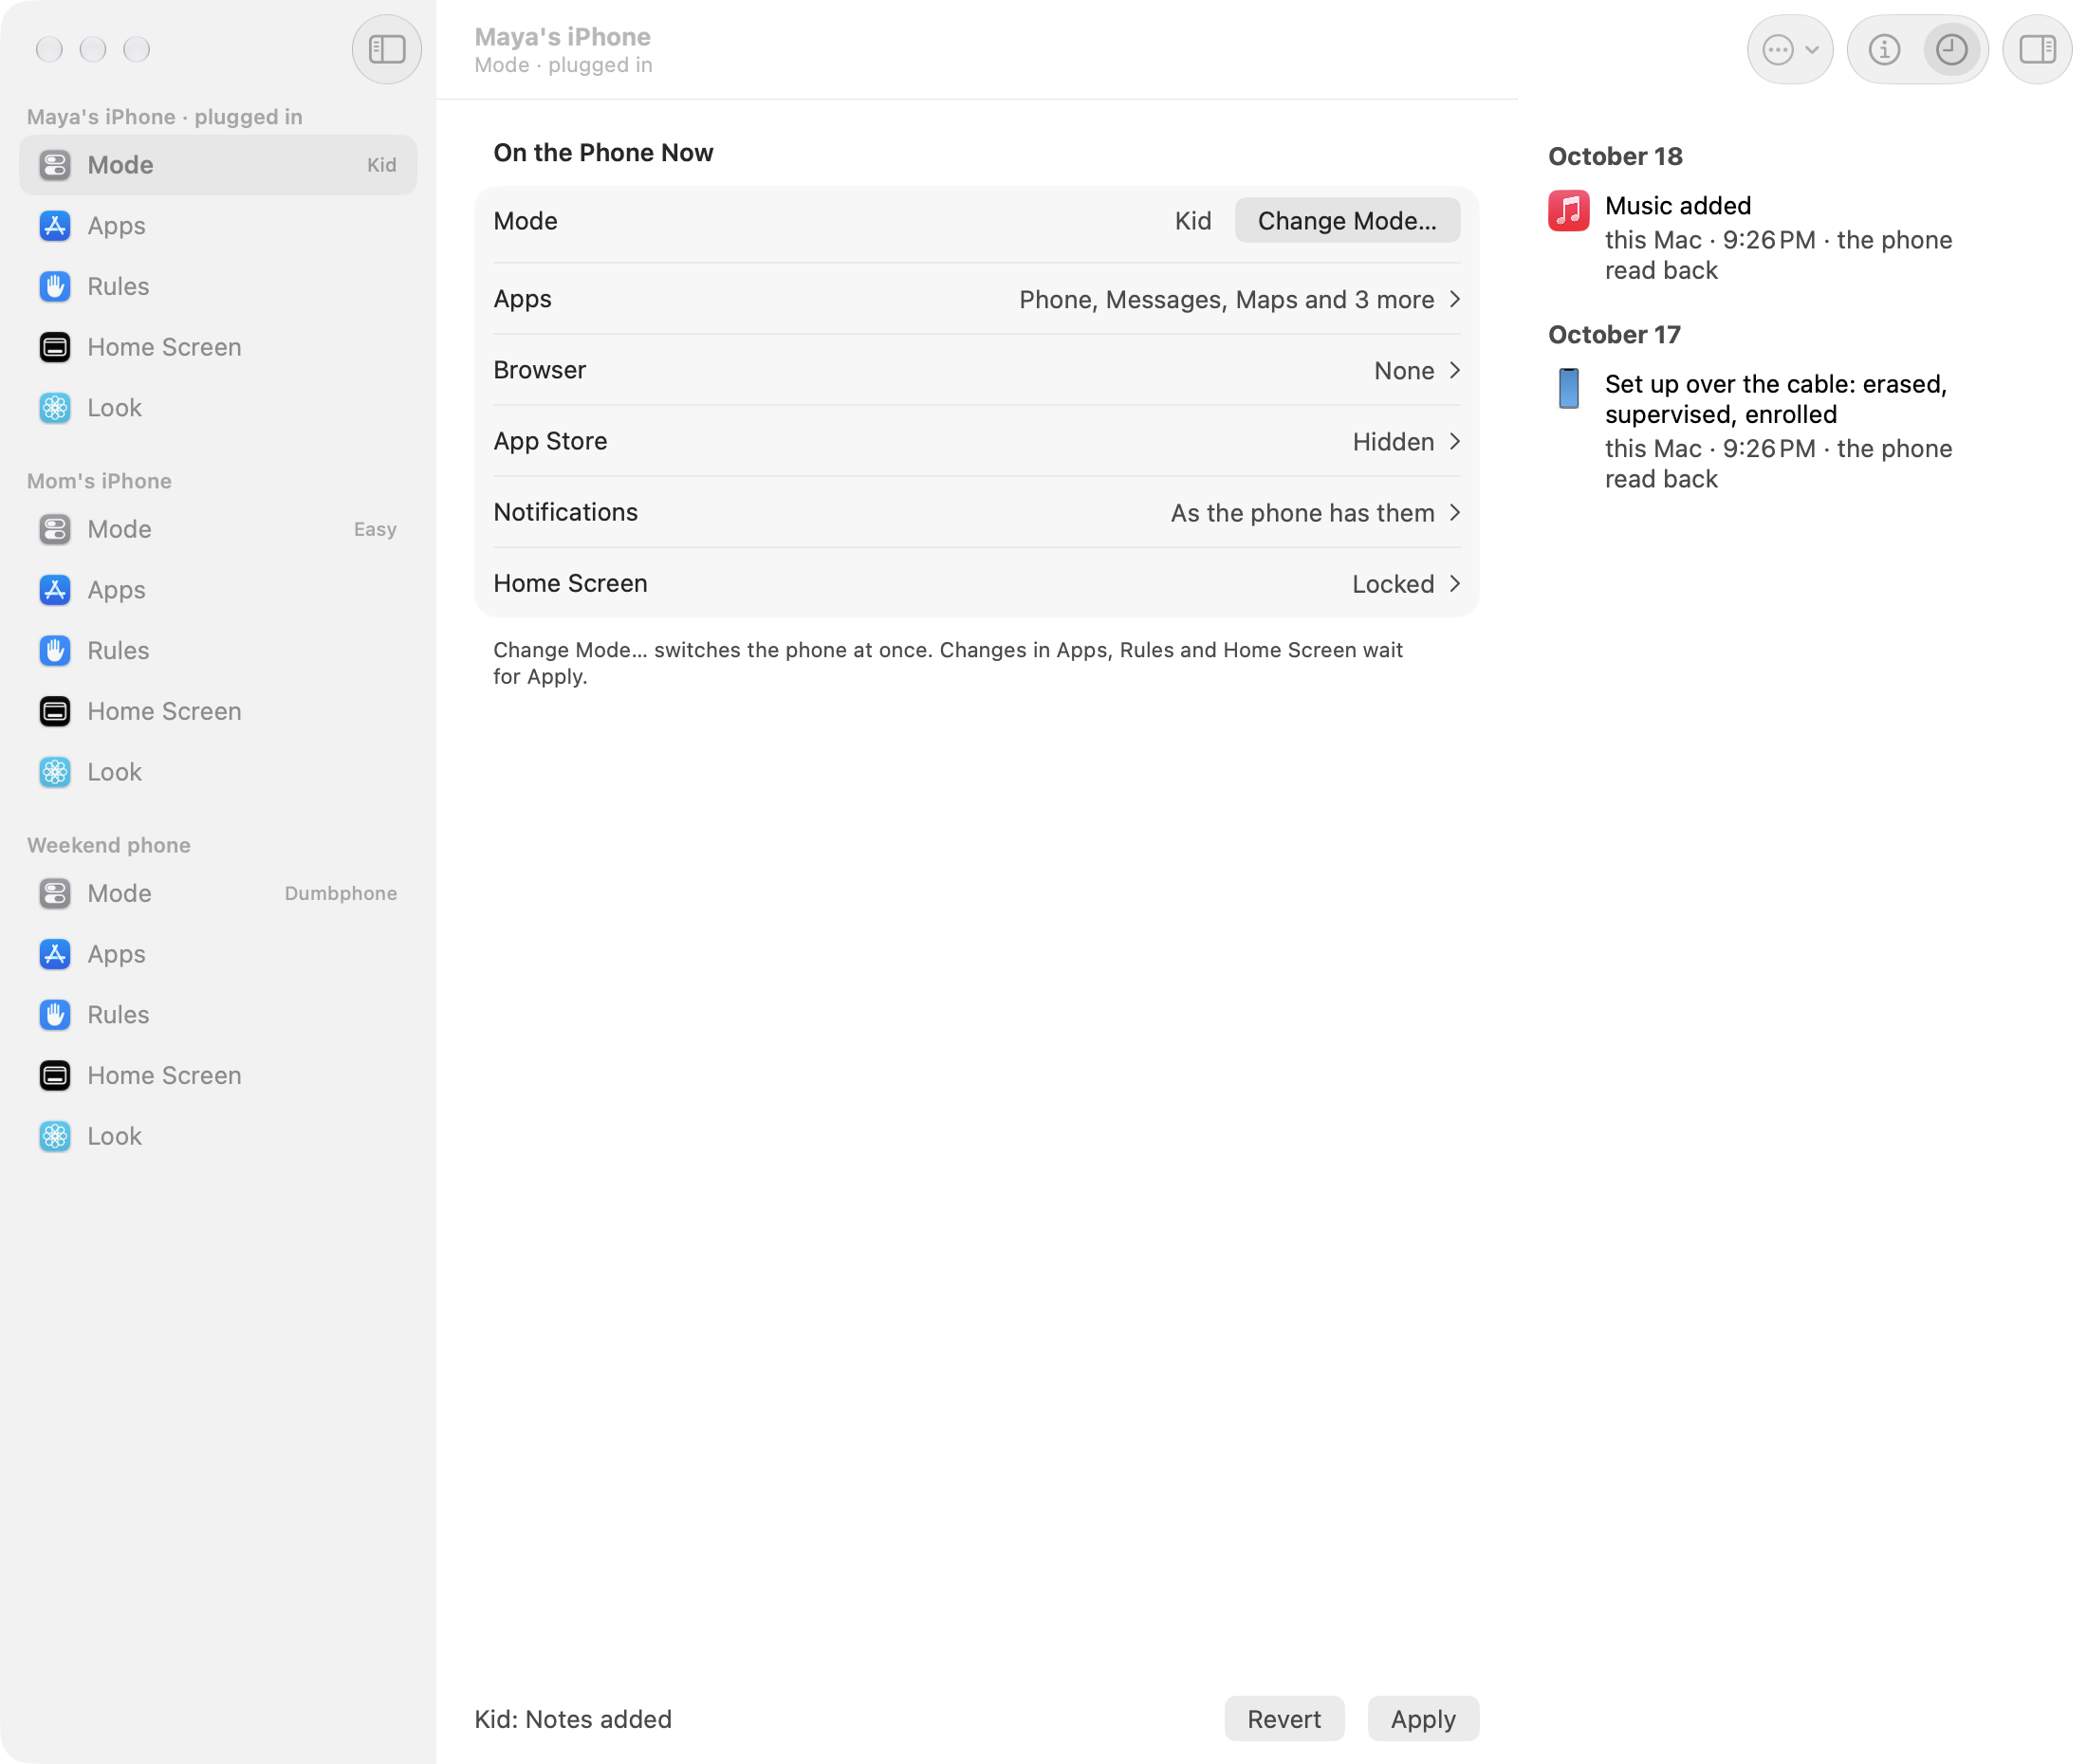The height and width of the screenshot is (1764, 2087).
Task: Open Apps under Weekend phone
Action: tap(218, 954)
